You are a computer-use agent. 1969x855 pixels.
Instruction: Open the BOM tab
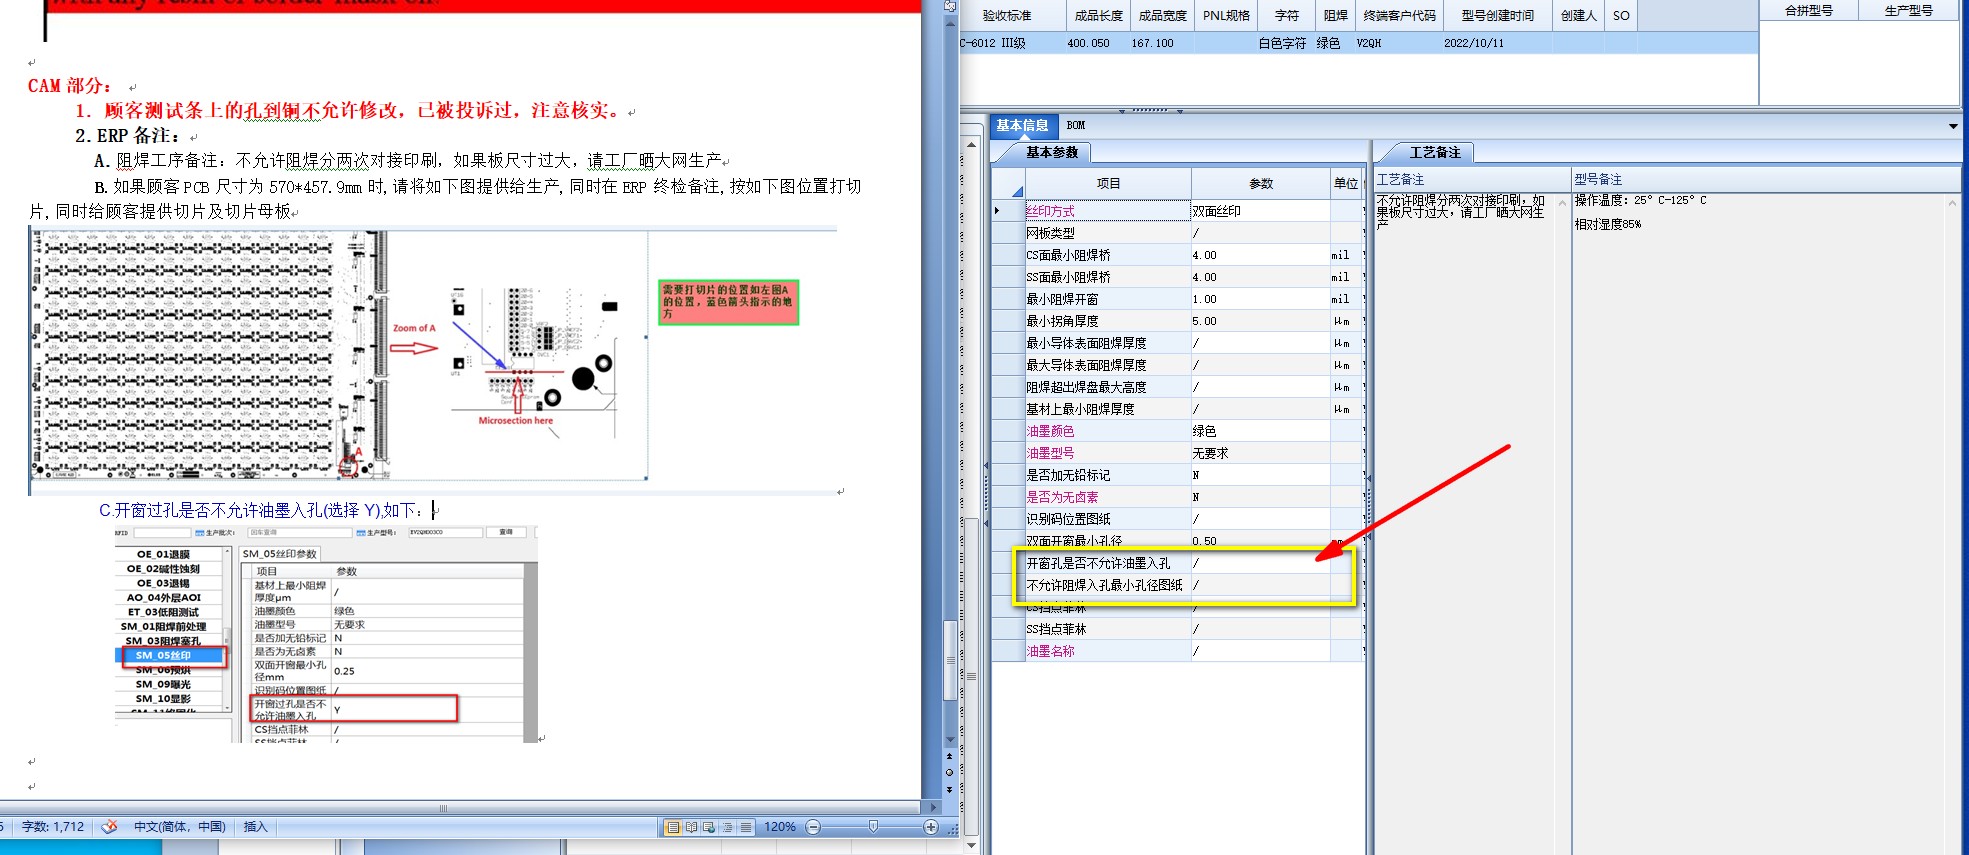click(x=1076, y=126)
